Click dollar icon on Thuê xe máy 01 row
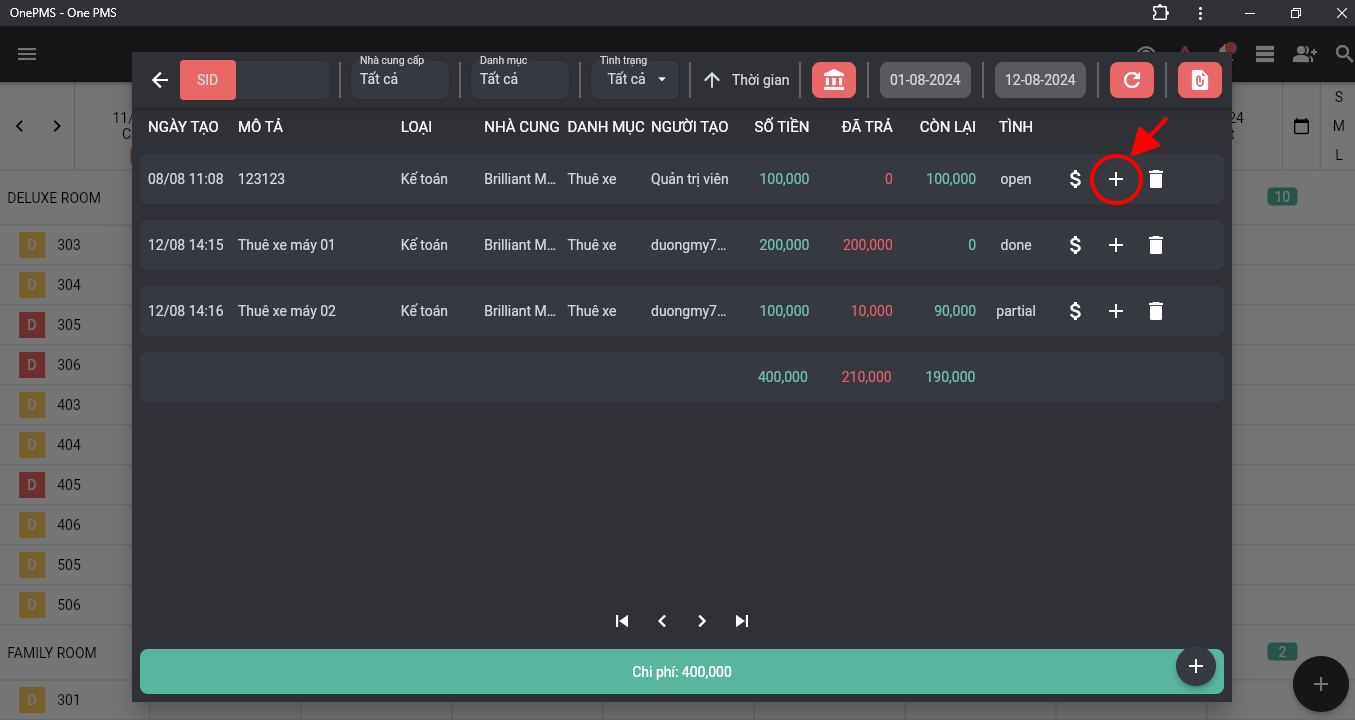The width and height of the screenshot is (1355, 720). [x=1075, y=245]
